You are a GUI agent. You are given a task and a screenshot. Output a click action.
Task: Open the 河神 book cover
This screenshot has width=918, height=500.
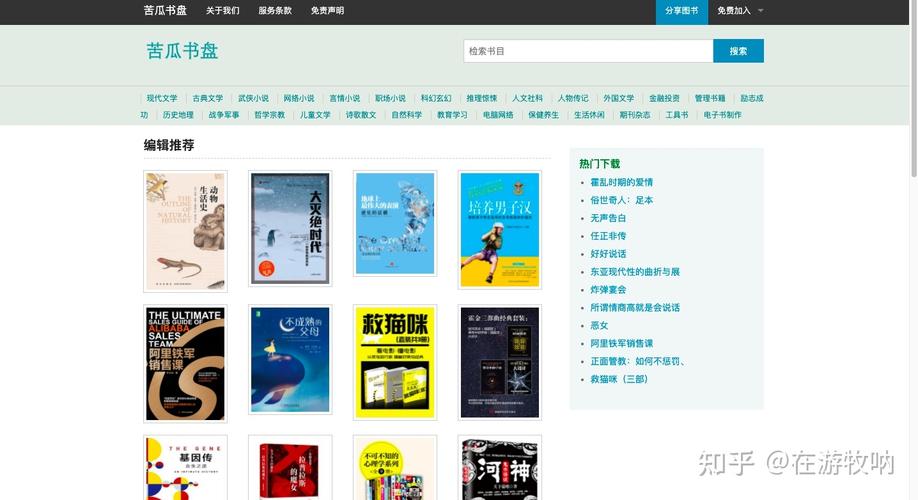[x=500, y=468]
